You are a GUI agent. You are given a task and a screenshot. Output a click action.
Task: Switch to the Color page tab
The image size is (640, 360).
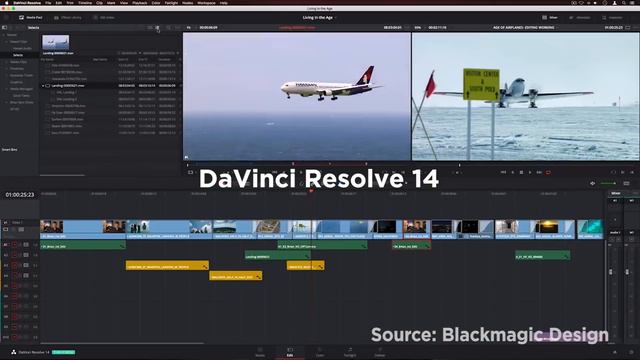pyautogui.click(x=320, y=352)
